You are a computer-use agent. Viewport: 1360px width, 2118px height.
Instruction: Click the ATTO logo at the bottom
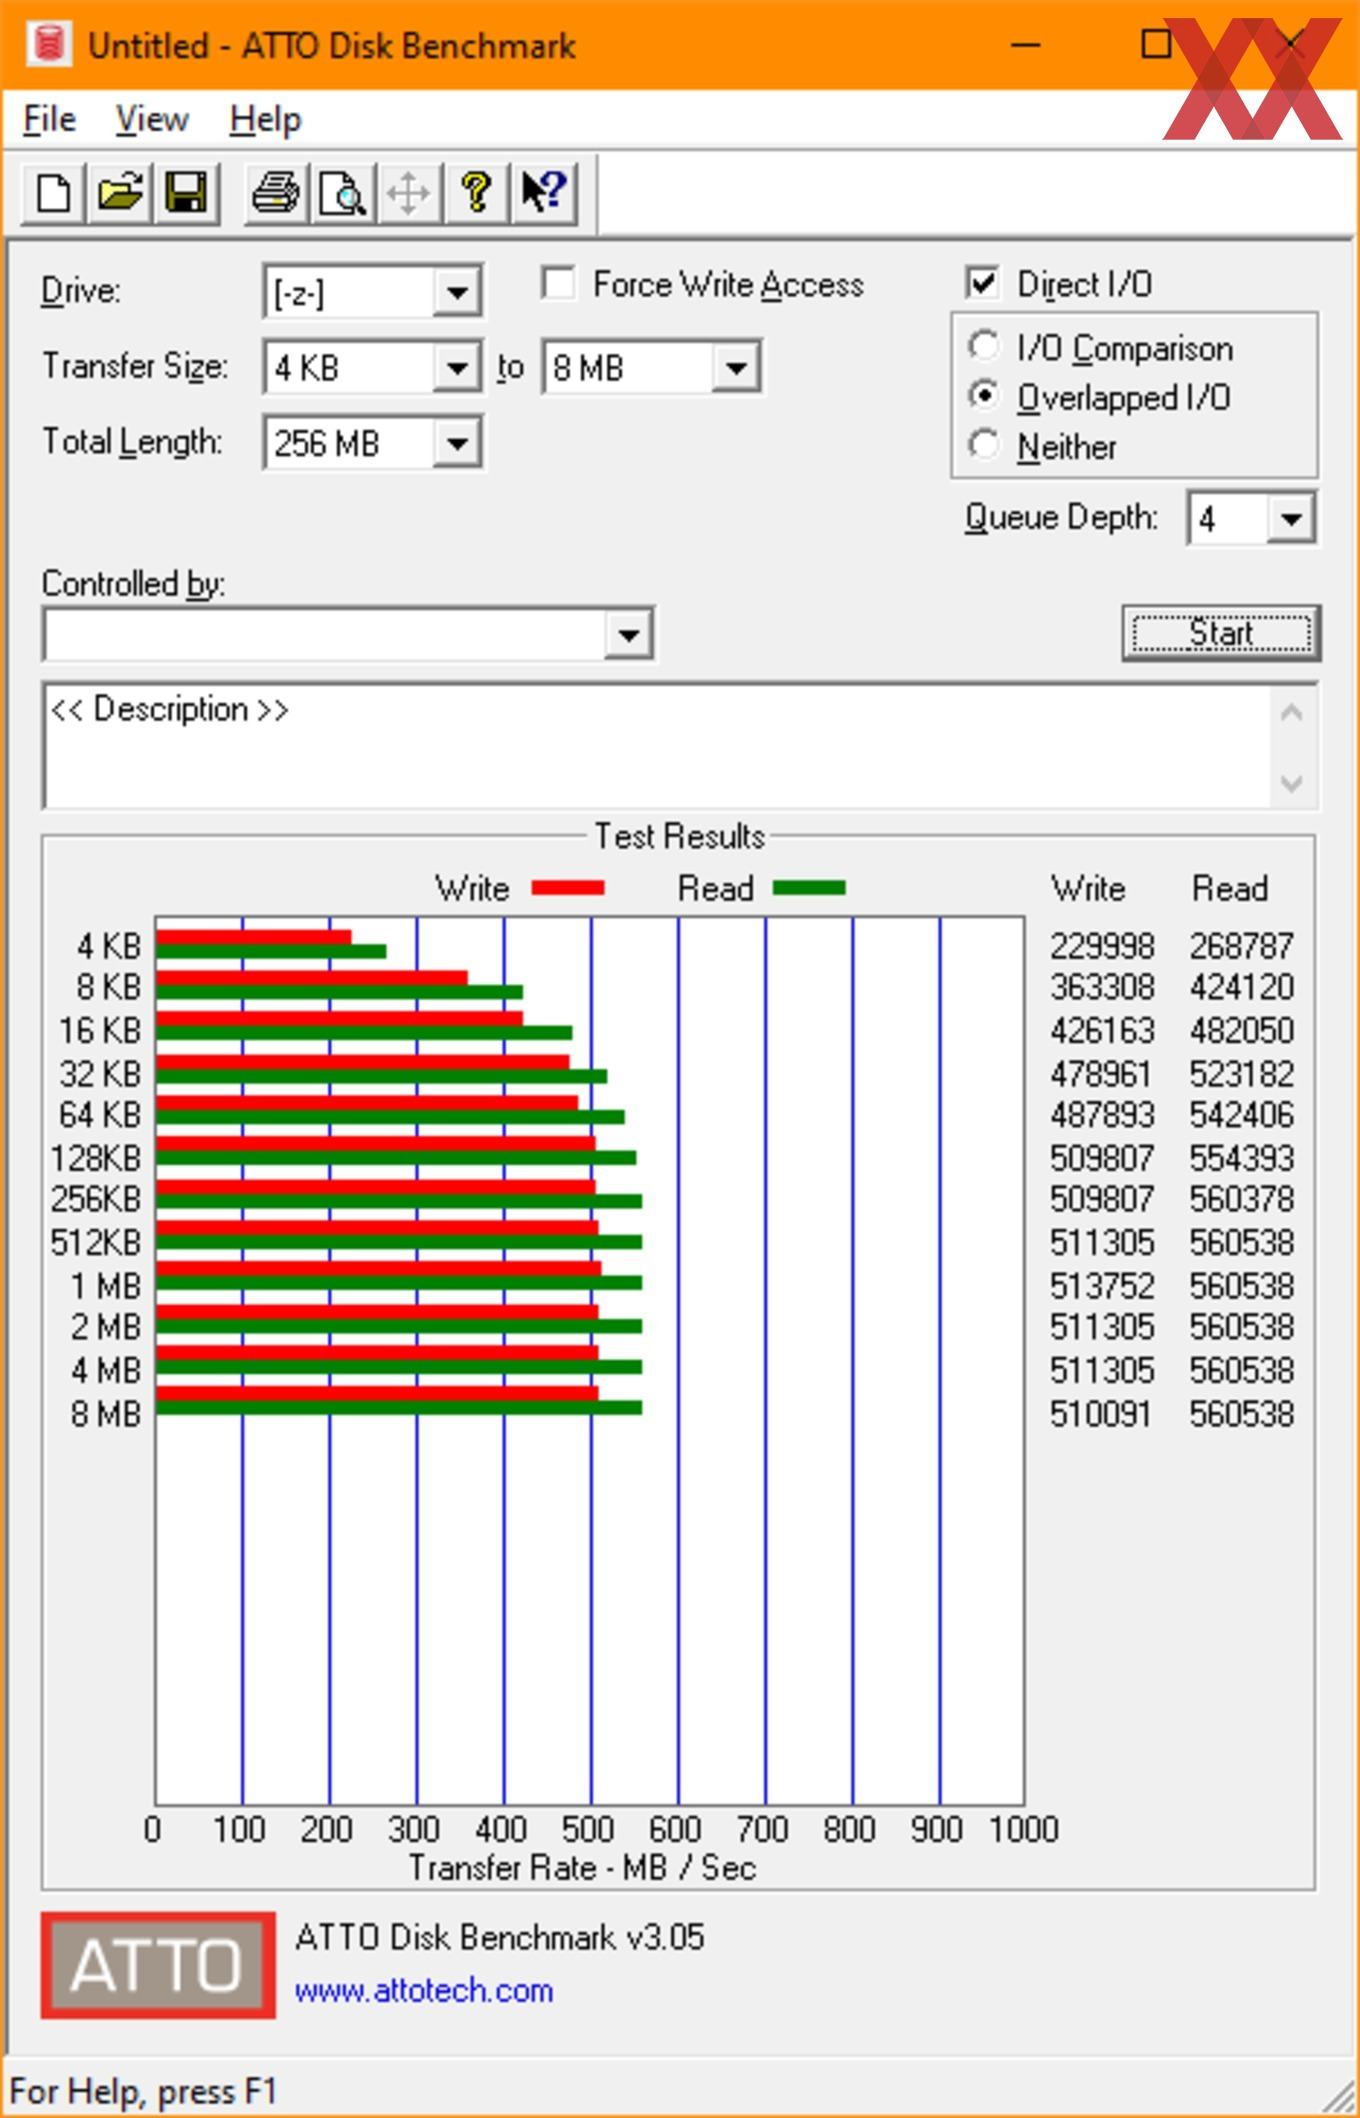(x=158, y=1964)
